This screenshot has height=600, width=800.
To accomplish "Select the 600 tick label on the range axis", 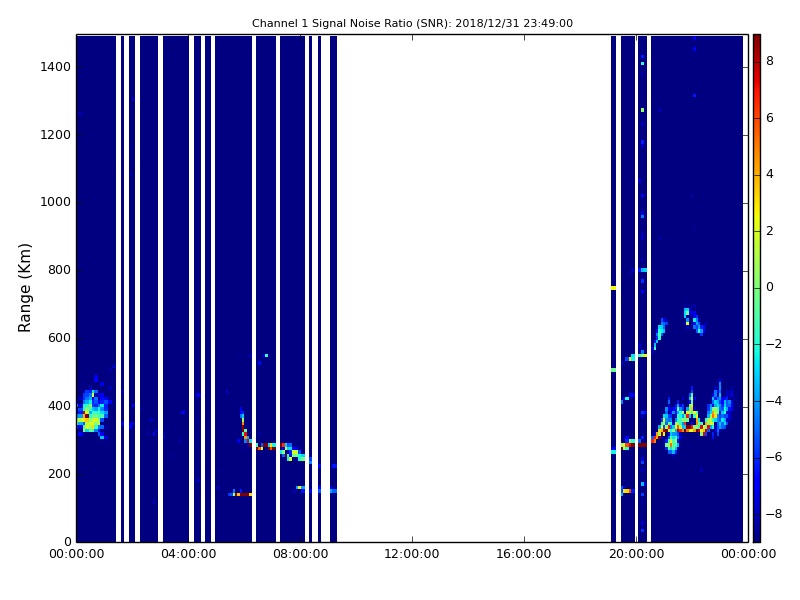I will 59,338.
